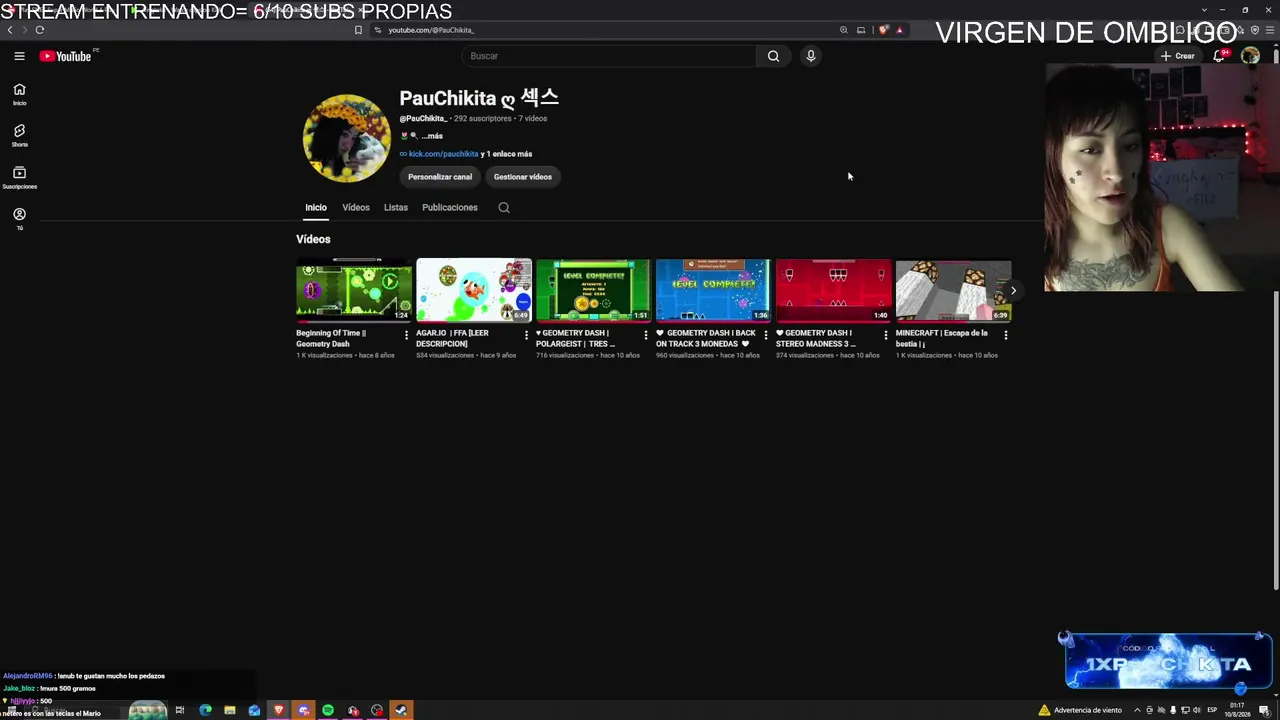
Task: Open Spotify from the taskbar
Action: [x=328, y=710]
